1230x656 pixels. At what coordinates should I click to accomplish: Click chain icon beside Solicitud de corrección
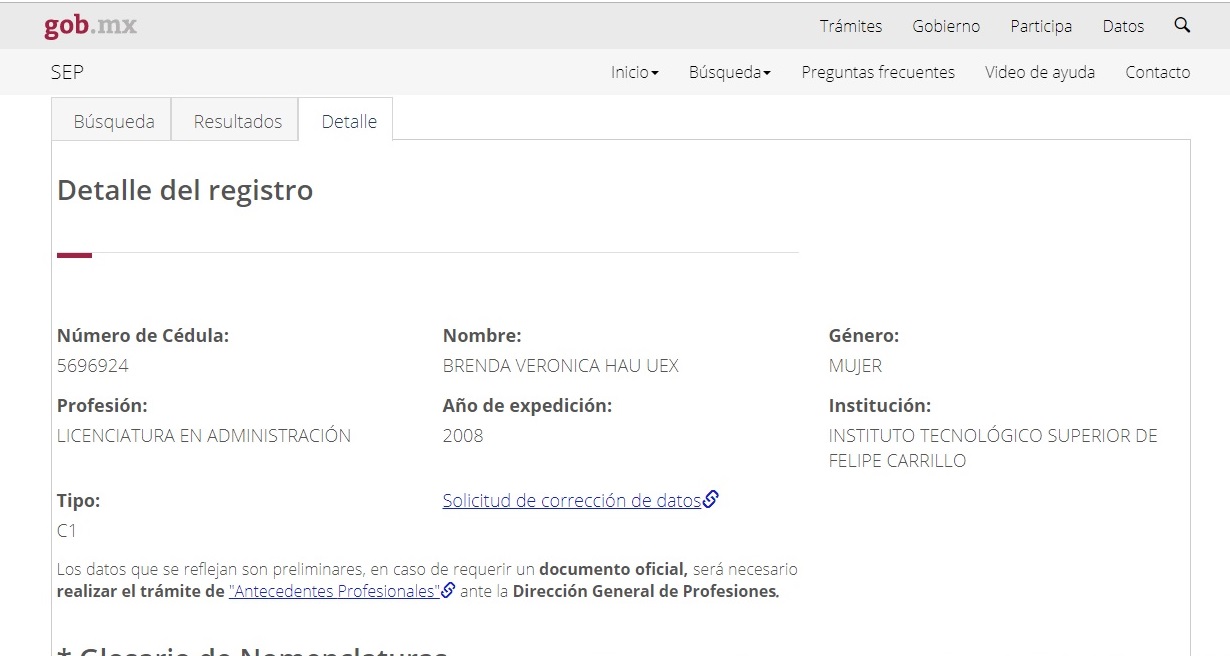point(711,500)
